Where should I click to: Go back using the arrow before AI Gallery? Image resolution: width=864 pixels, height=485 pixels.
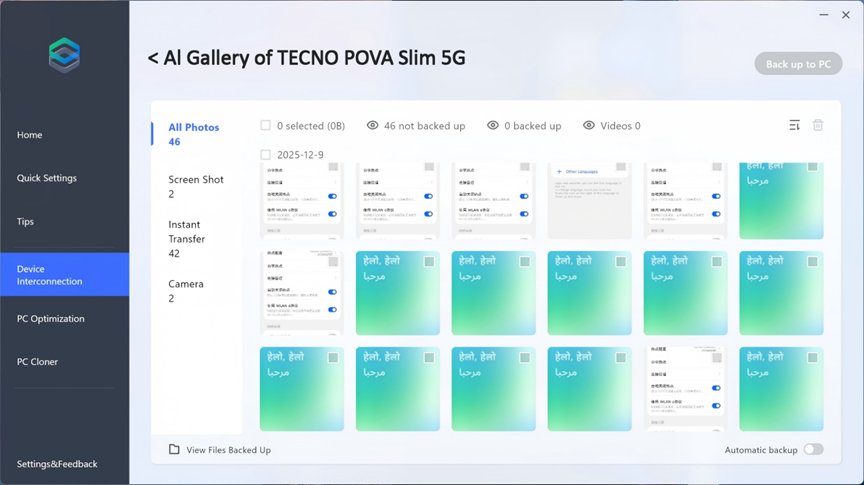click(153, 59)
